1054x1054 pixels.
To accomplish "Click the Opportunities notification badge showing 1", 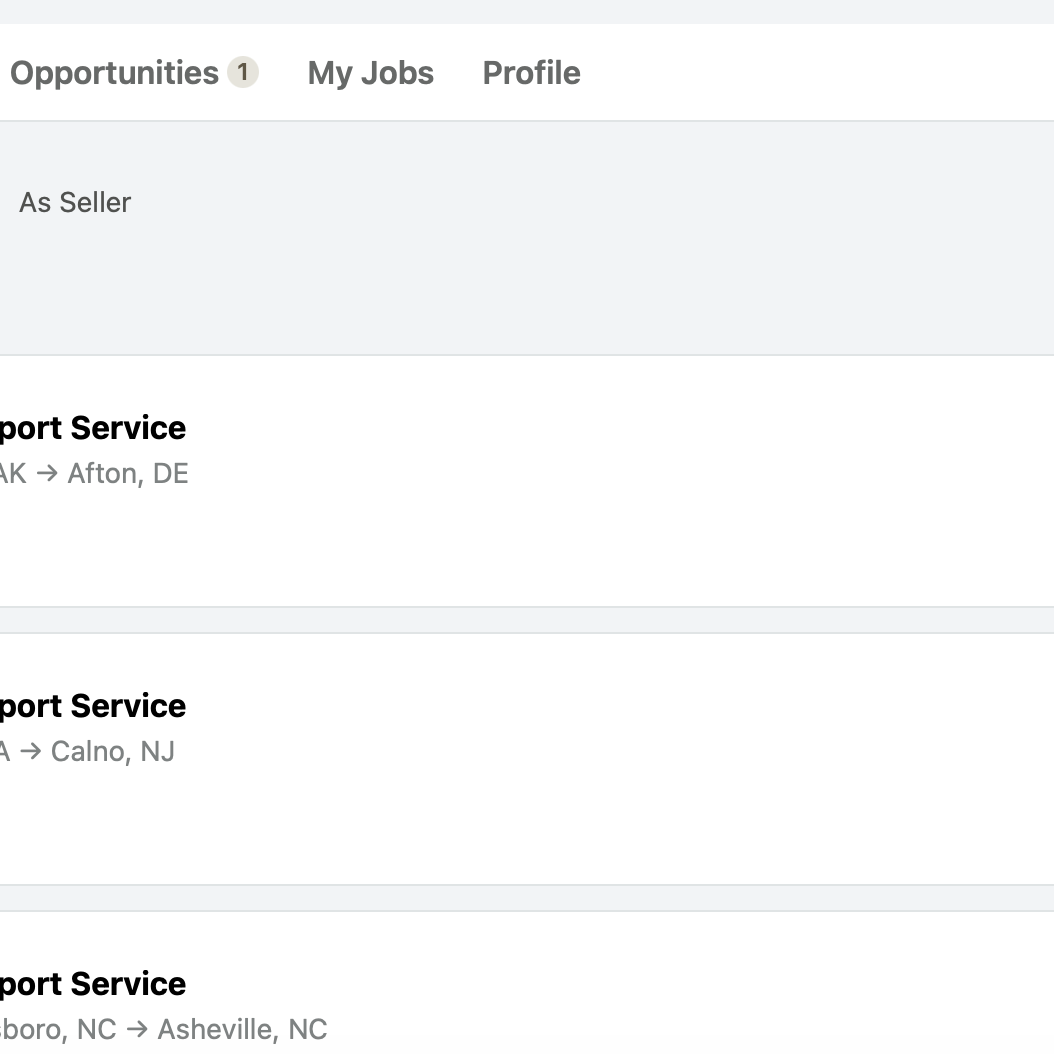I will (243, 72).
